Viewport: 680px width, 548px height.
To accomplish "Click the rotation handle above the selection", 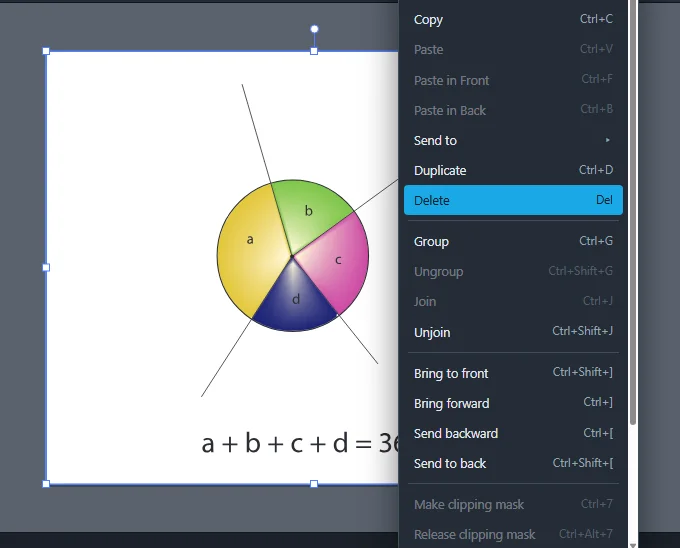I will point(314,29).
